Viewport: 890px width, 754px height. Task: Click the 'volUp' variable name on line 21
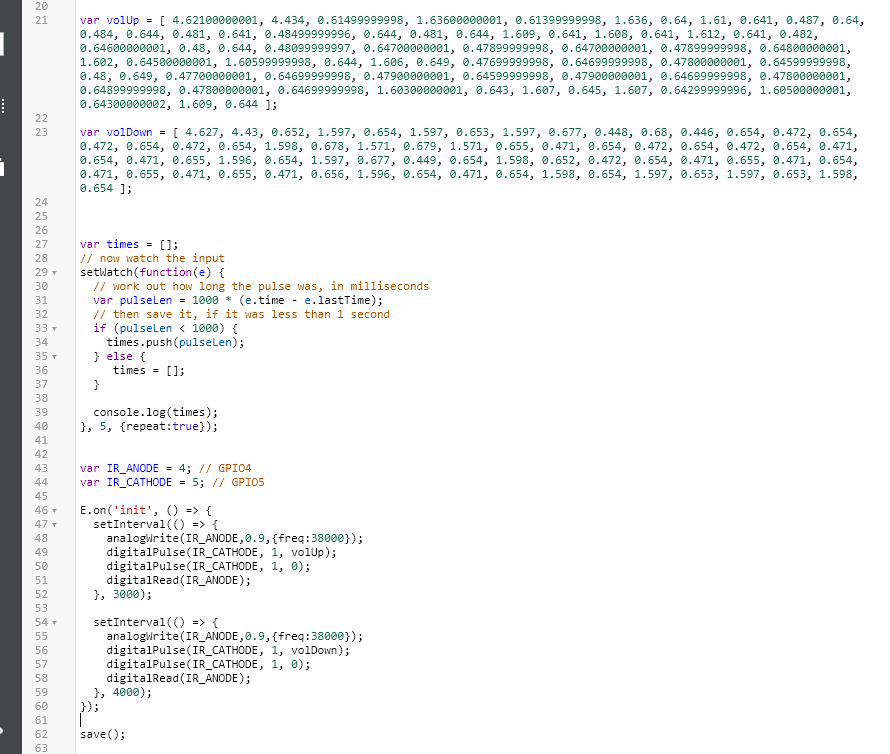(x=123, y=20)
